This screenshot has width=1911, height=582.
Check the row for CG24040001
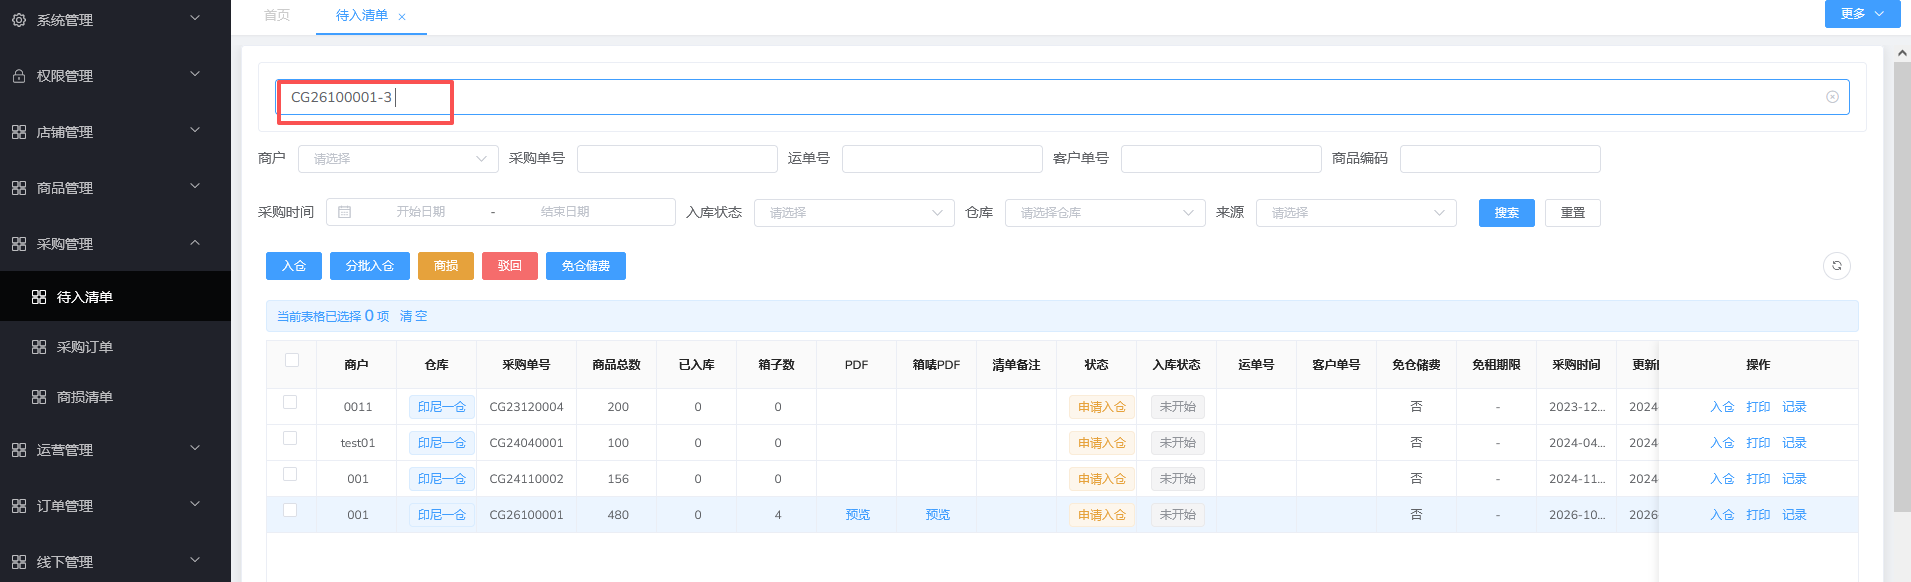pos(290,438)
